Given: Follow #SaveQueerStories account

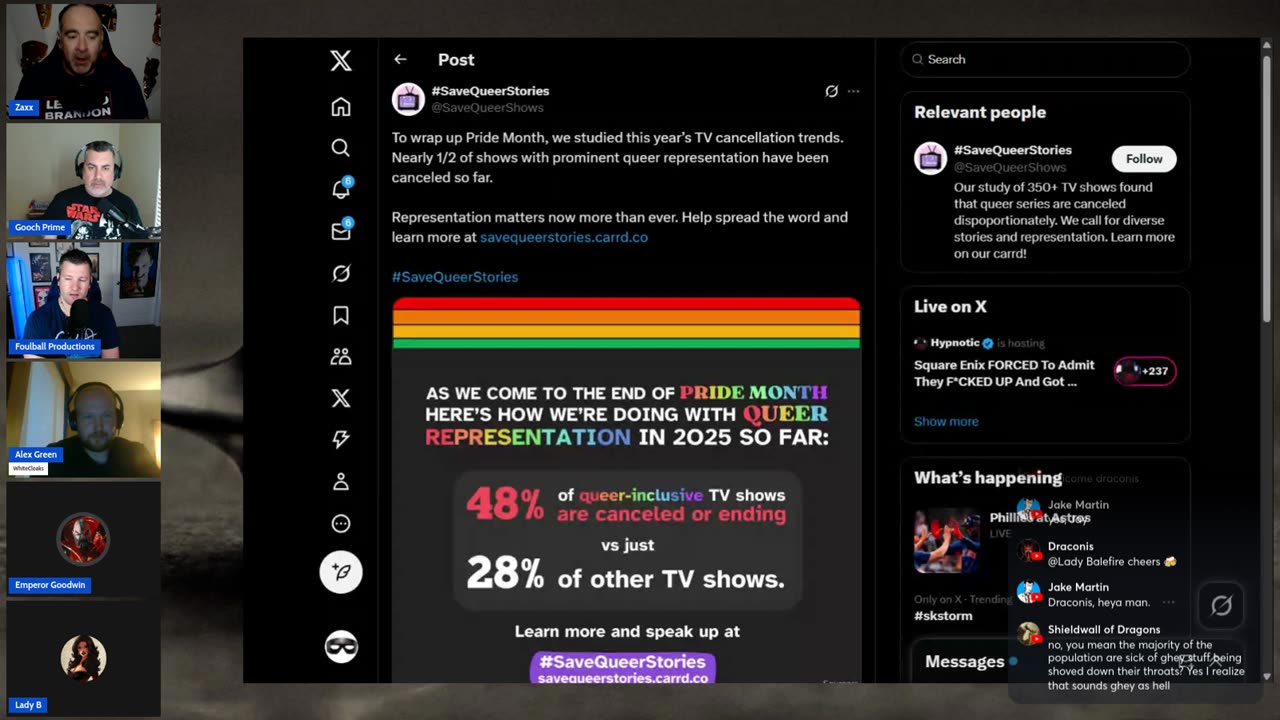Looking at the screenshot, I should (1144, 159).
